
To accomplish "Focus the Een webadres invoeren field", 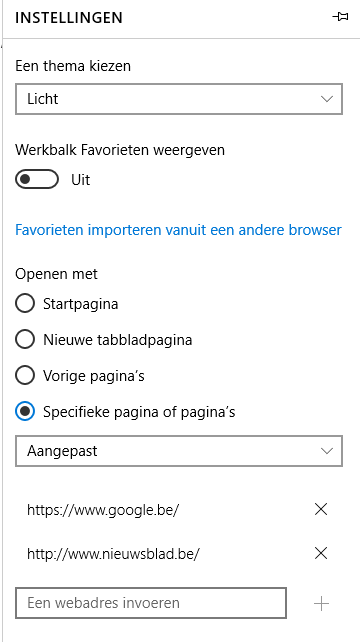I will coord(151,603).
